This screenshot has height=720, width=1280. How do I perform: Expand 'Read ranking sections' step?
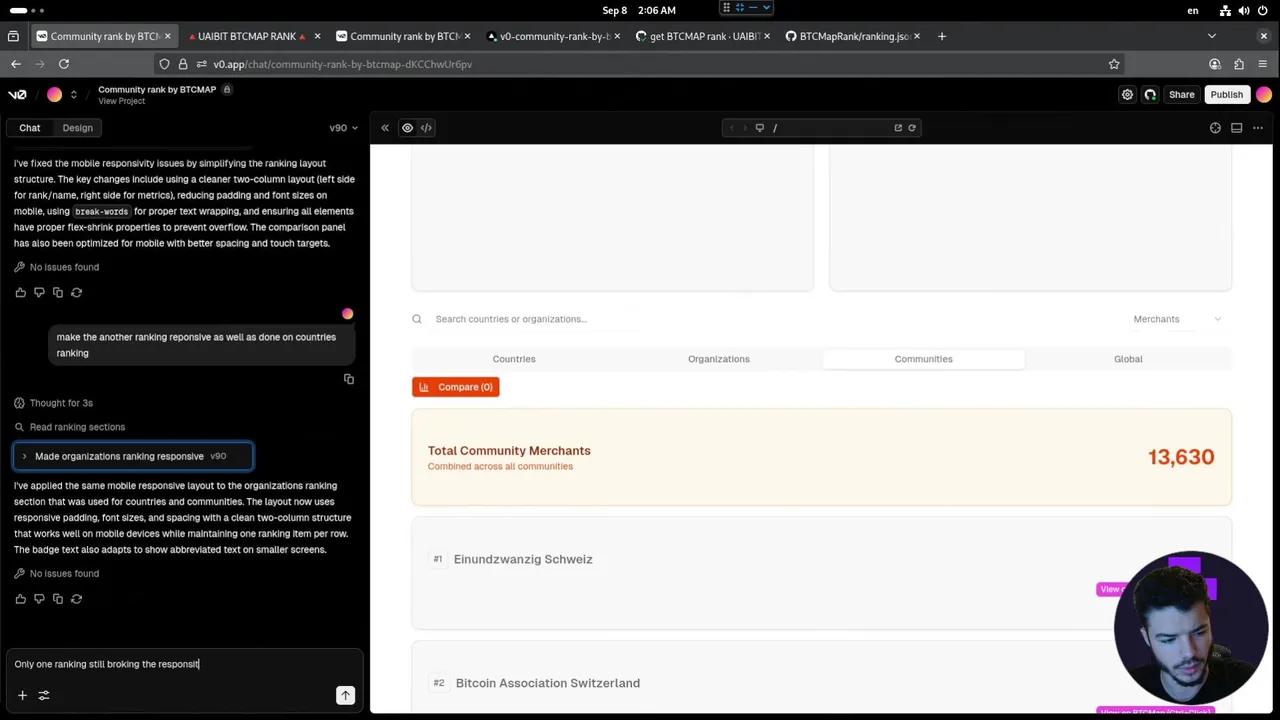[x=69, y=427]
